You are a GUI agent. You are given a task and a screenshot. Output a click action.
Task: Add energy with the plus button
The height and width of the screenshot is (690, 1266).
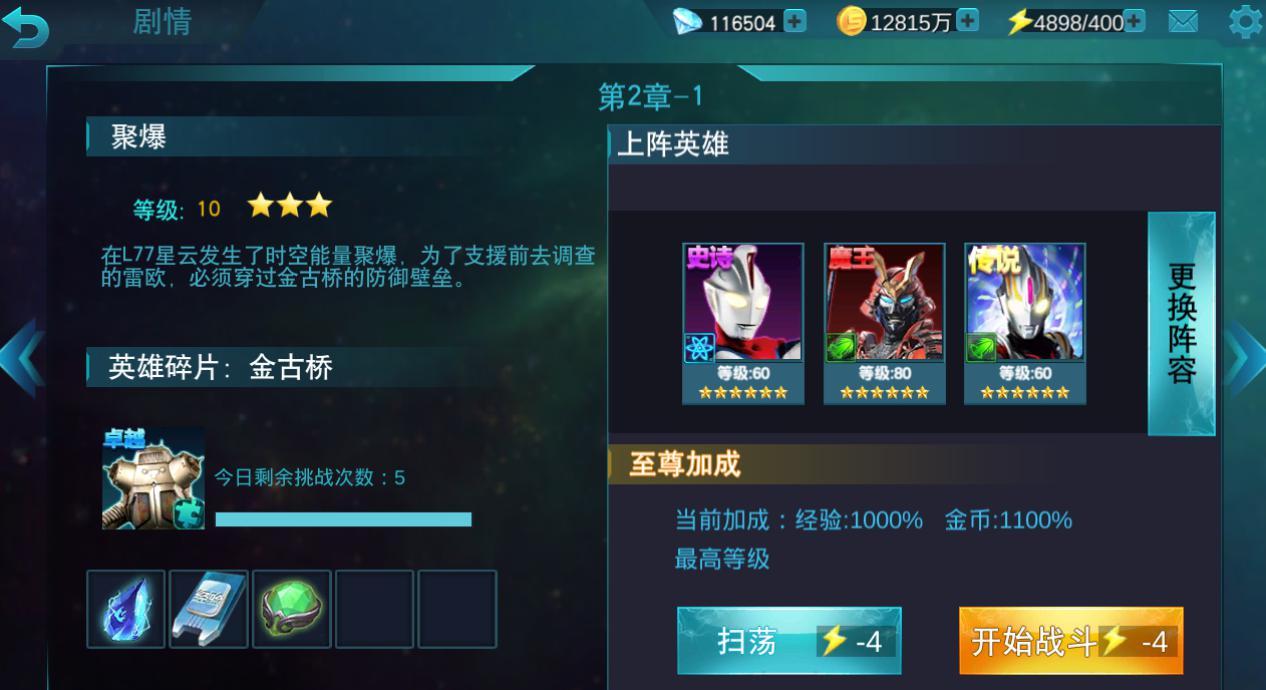point(1134,21)
